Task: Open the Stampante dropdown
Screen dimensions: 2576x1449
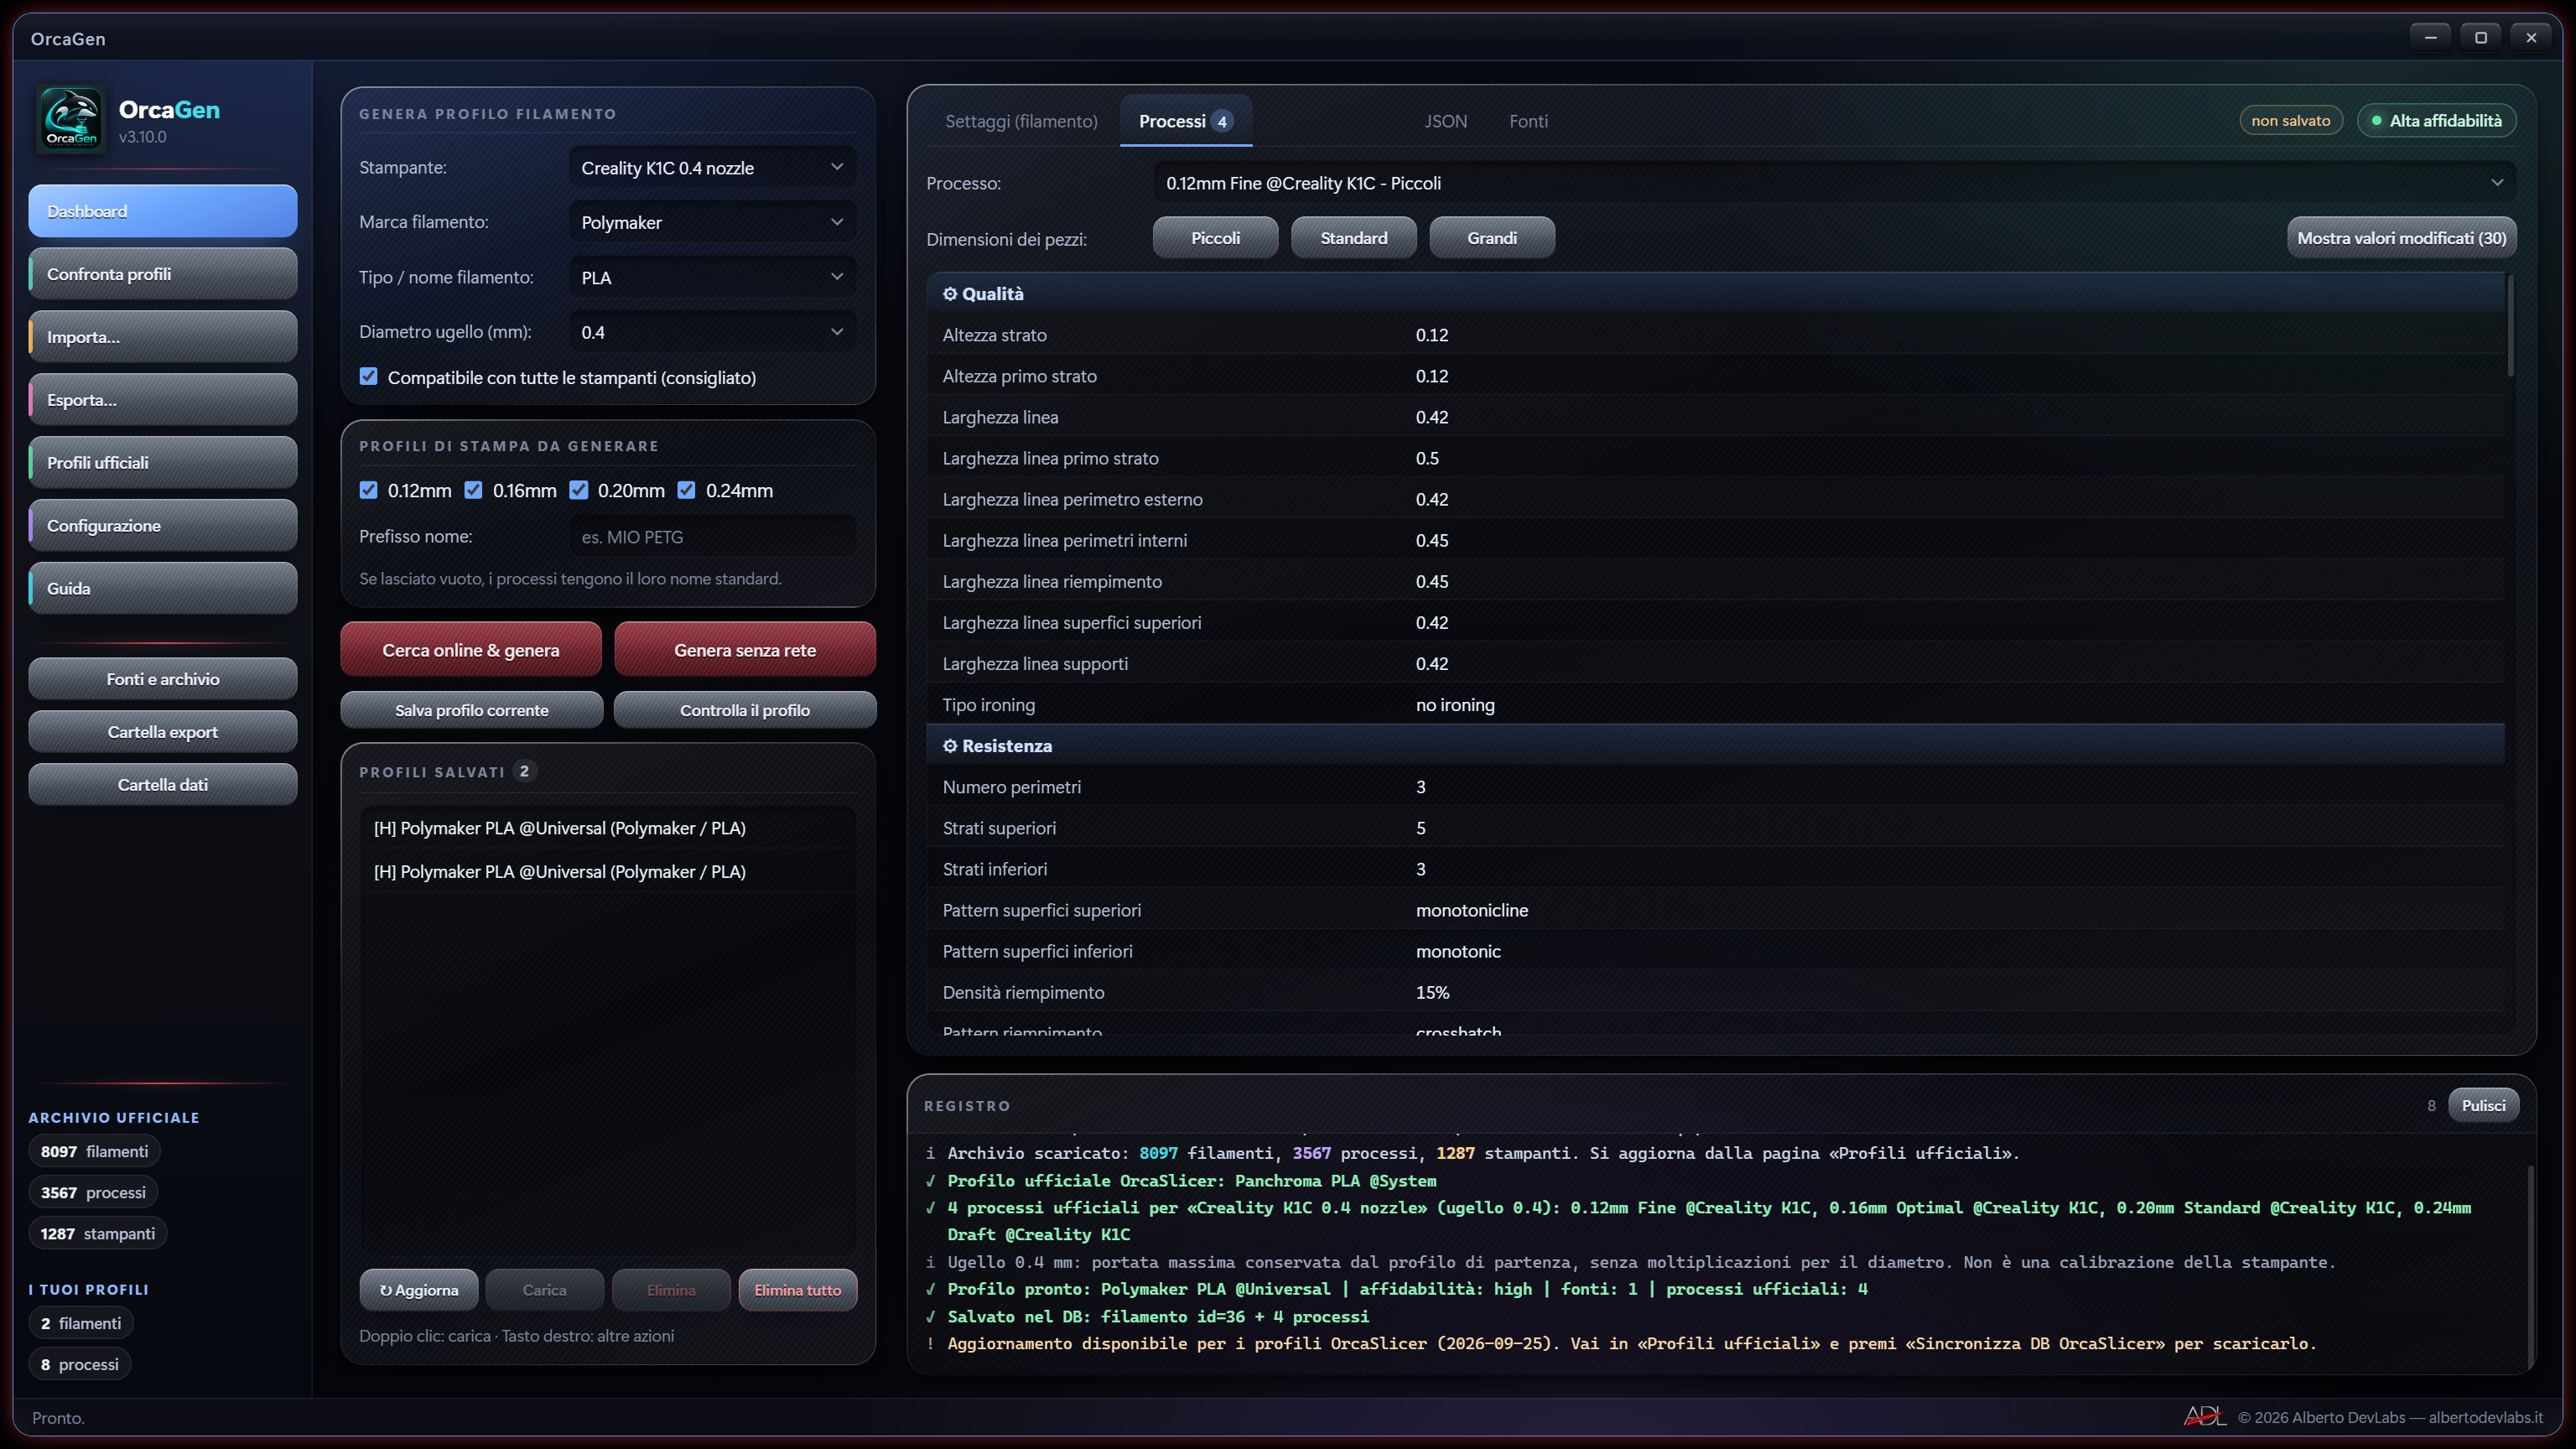Action: pyautogui.click(x=712, y=168)
